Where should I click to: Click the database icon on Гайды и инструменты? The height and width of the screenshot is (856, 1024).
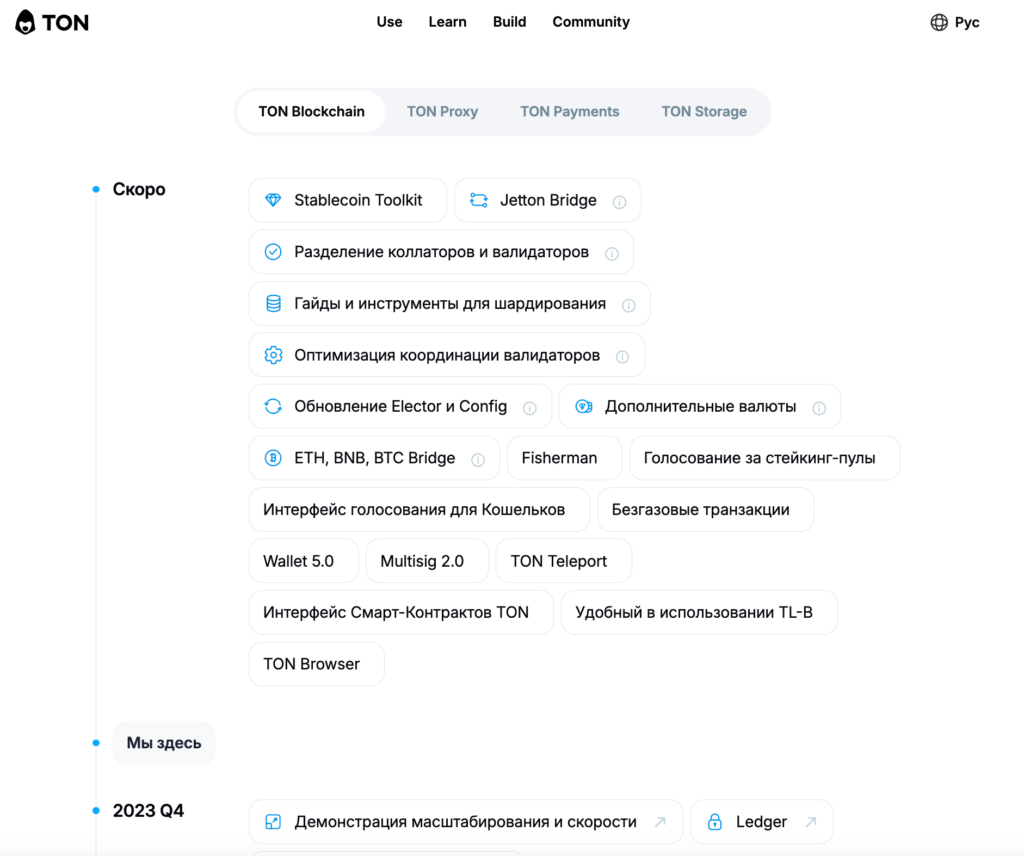click(273, 303)
